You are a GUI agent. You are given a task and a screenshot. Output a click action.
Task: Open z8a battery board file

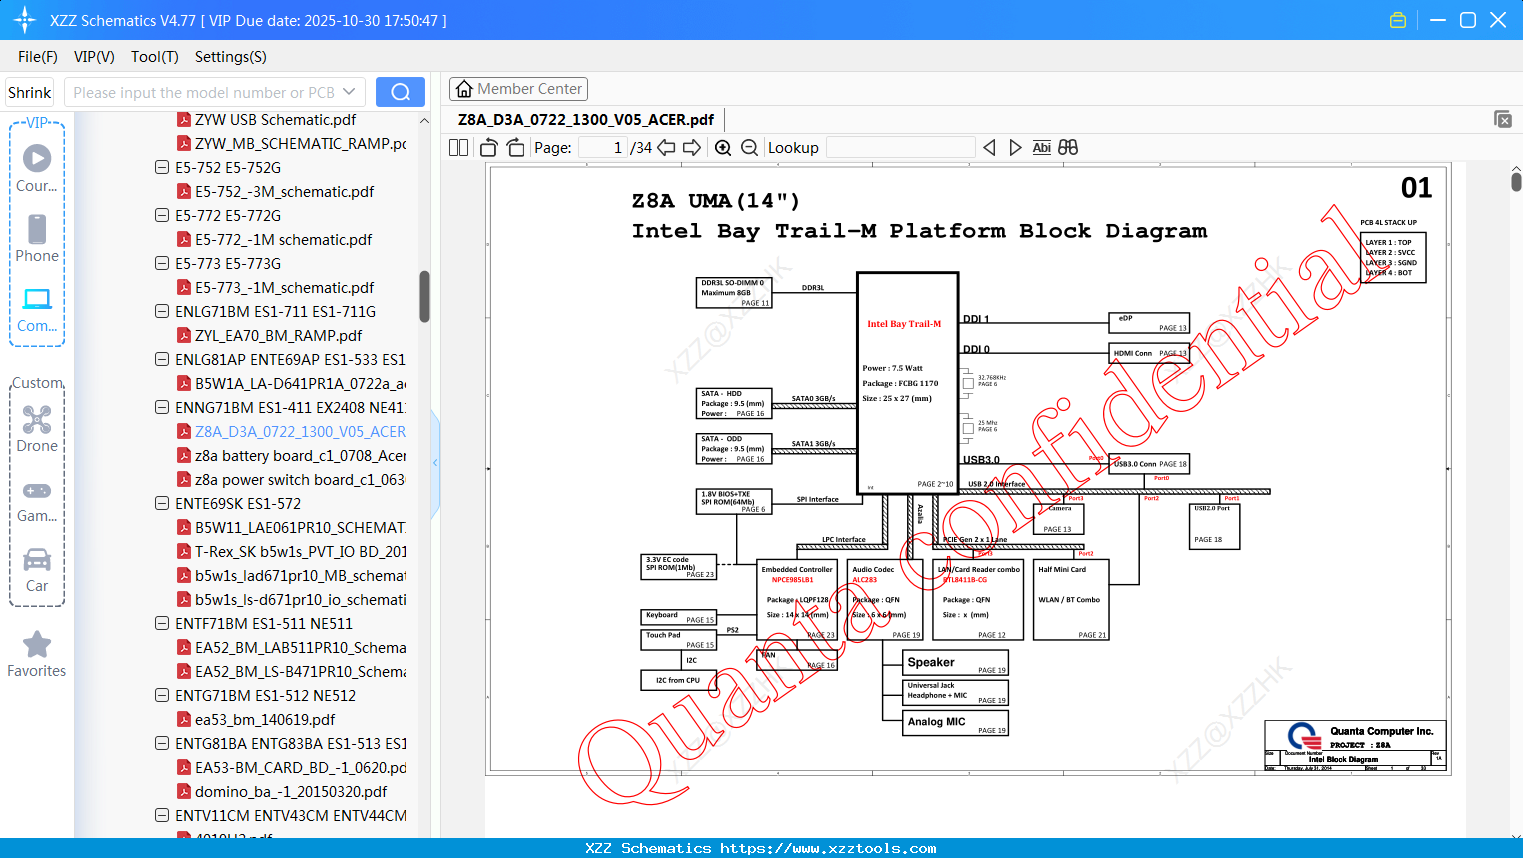(300, 456)
